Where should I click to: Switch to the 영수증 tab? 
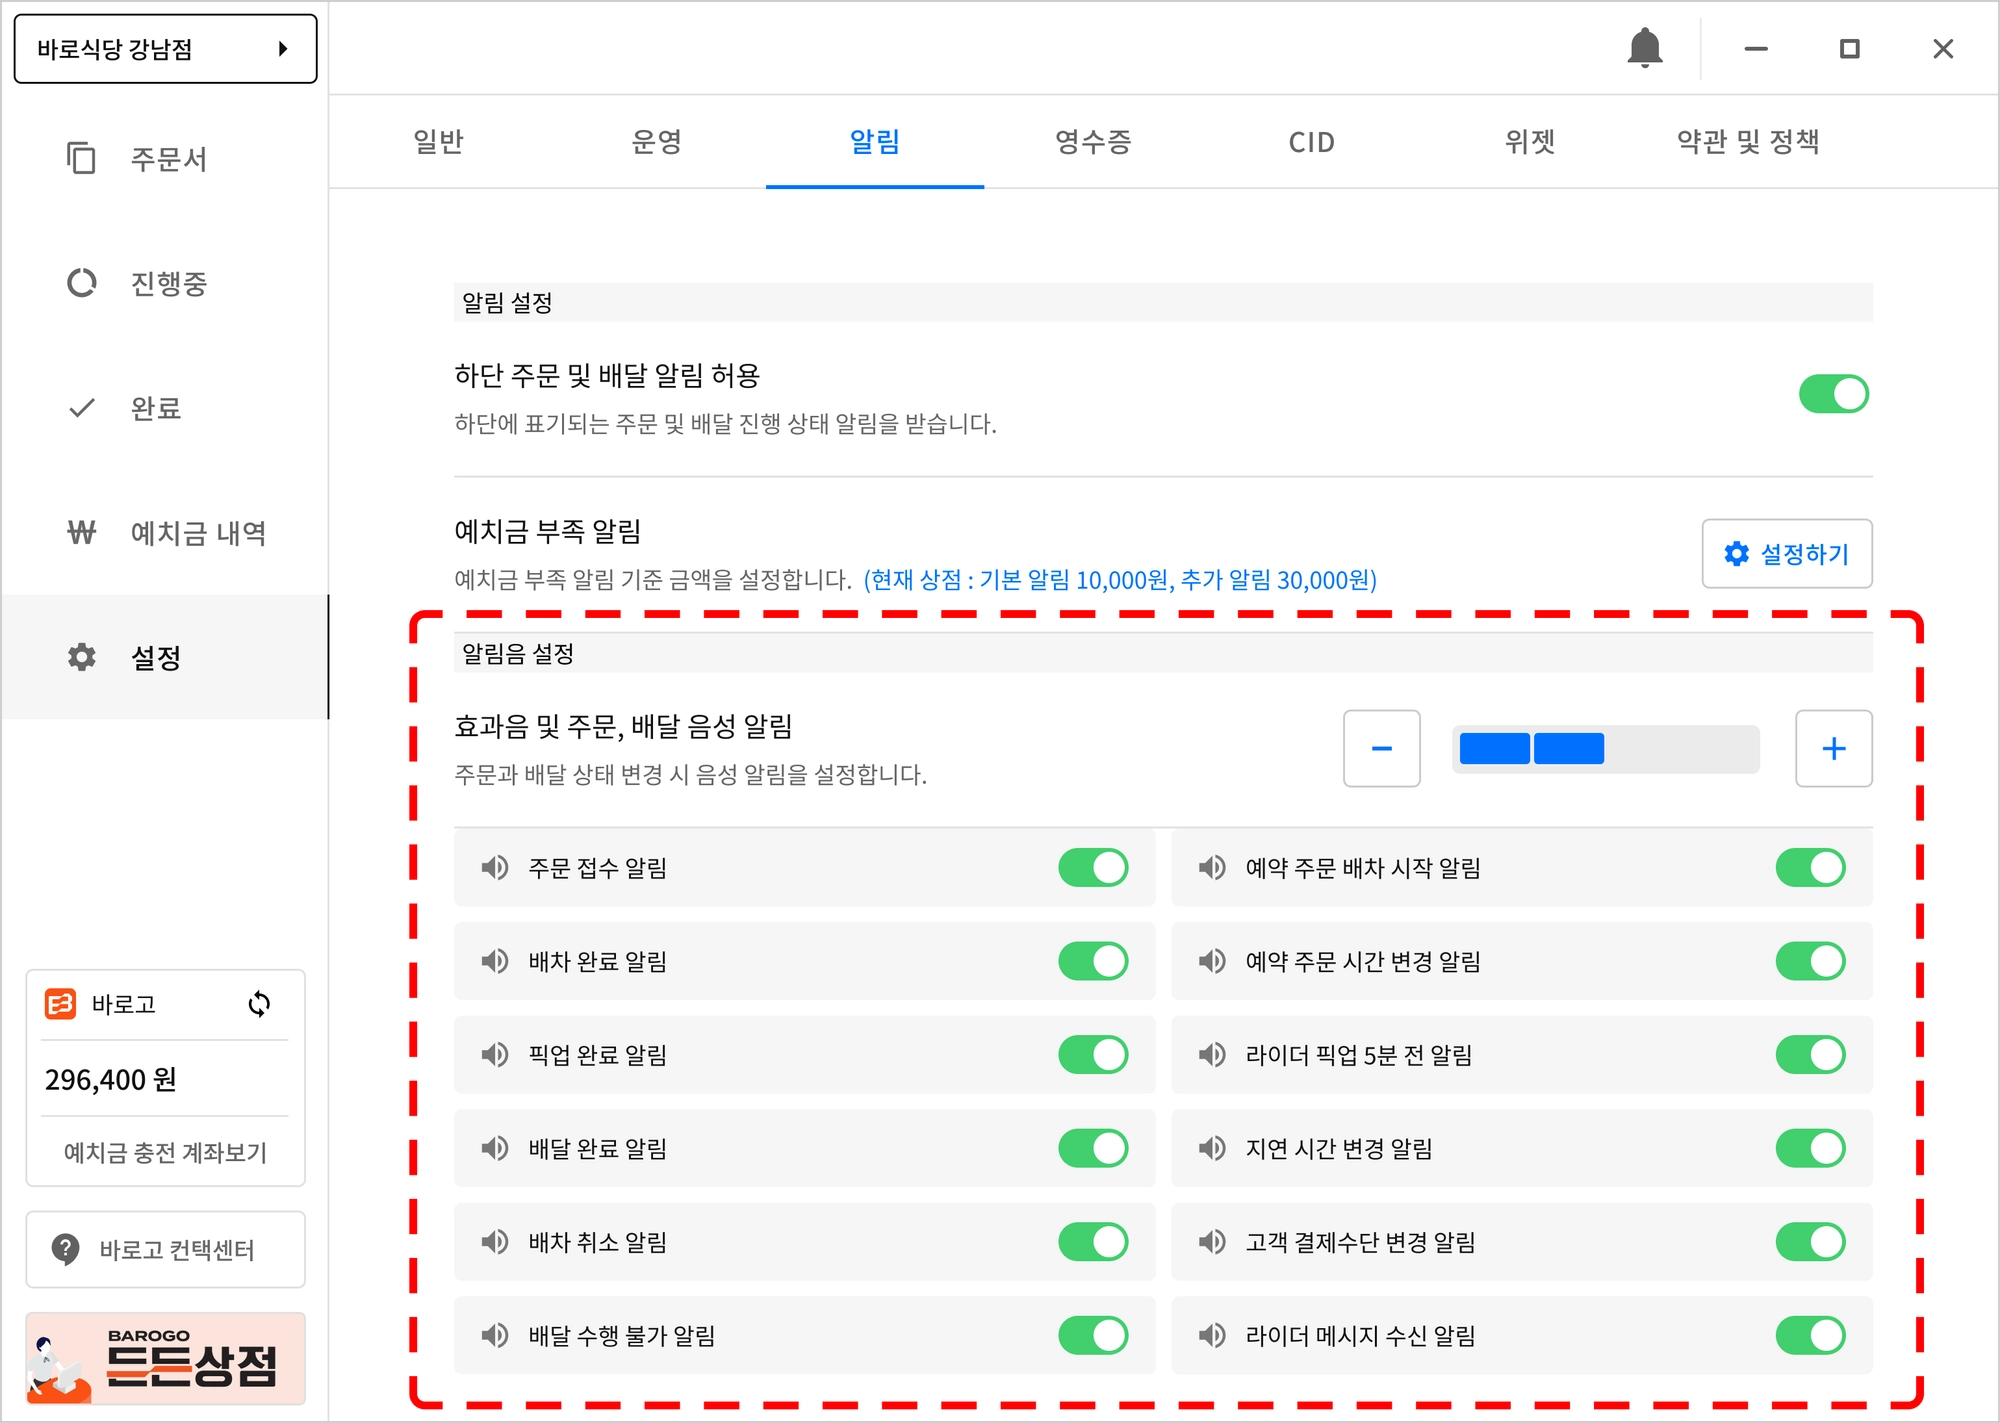pyautogui.click(x=1093, y=142)
